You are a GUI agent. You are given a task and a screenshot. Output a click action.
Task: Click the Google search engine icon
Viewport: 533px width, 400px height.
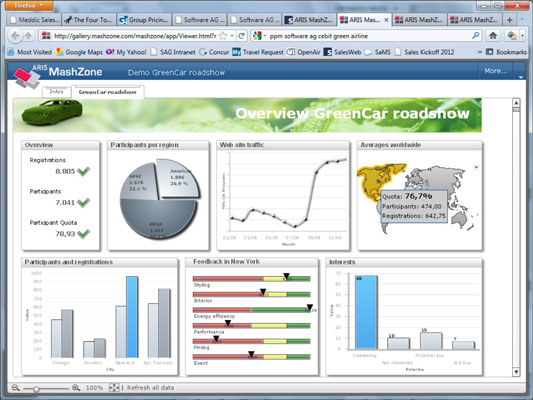point(257,36)
